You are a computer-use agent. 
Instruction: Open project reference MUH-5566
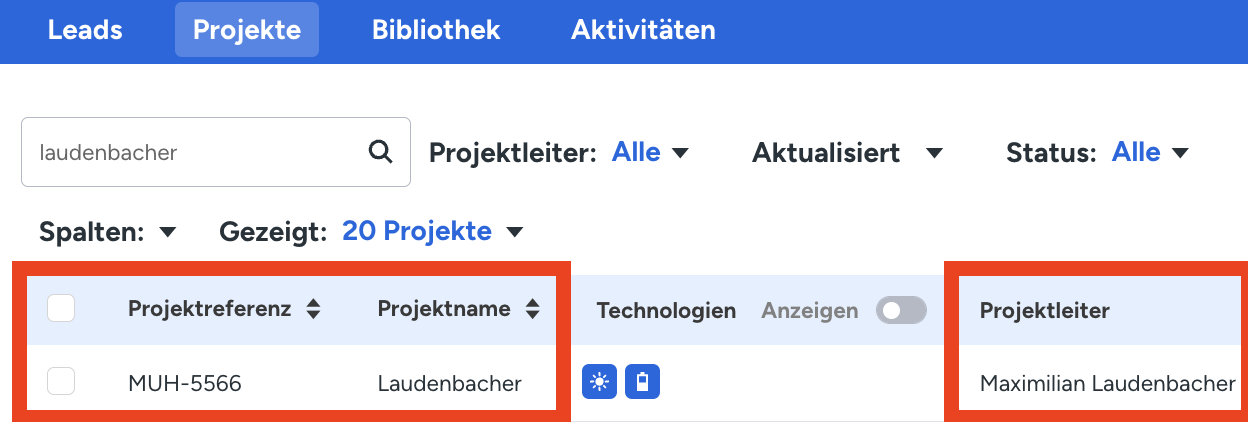[185, 383]
